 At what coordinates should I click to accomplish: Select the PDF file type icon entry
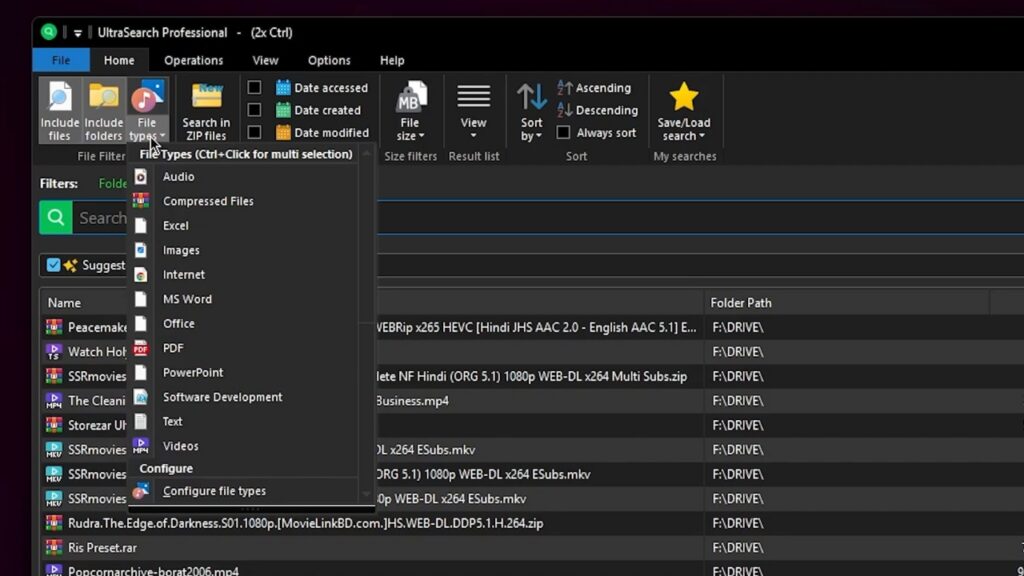coord(142,348)
